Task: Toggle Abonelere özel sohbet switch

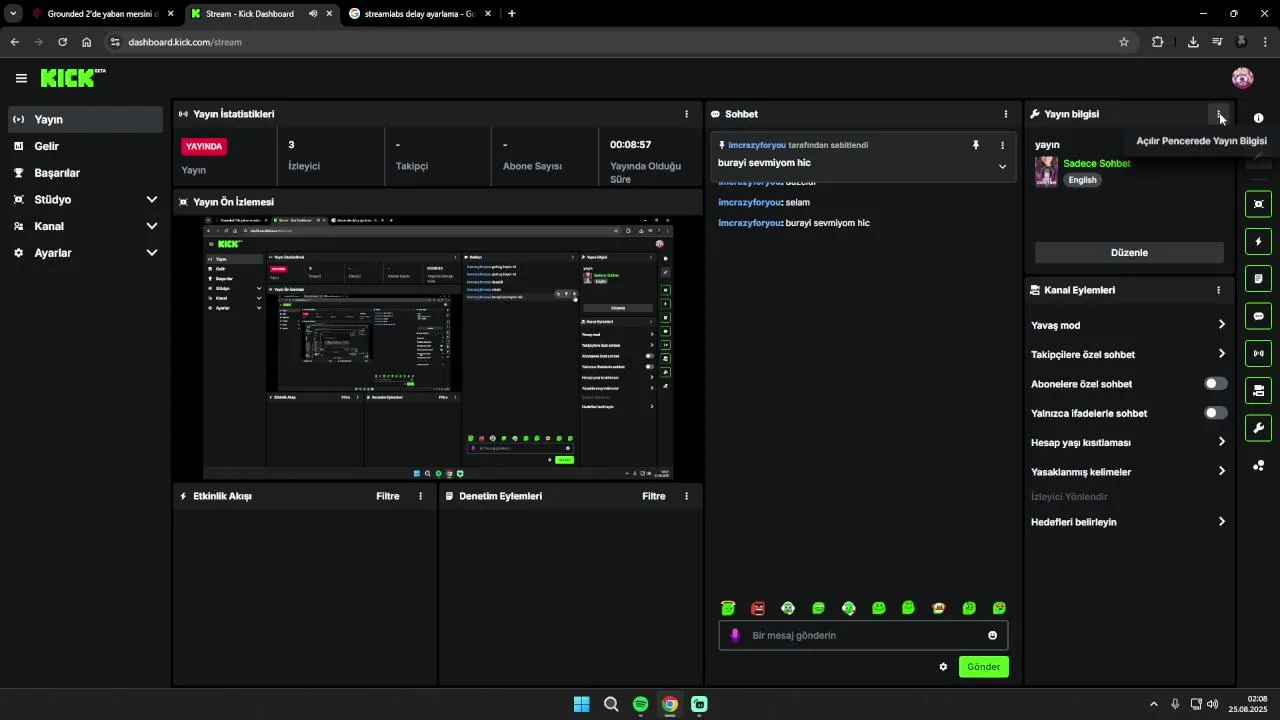Action: 1215,384
